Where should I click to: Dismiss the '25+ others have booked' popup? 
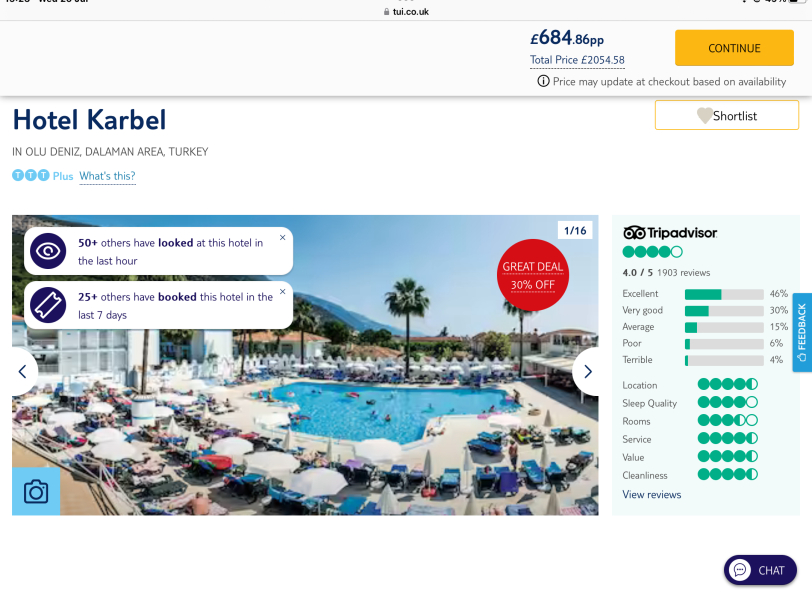point(282,291)
